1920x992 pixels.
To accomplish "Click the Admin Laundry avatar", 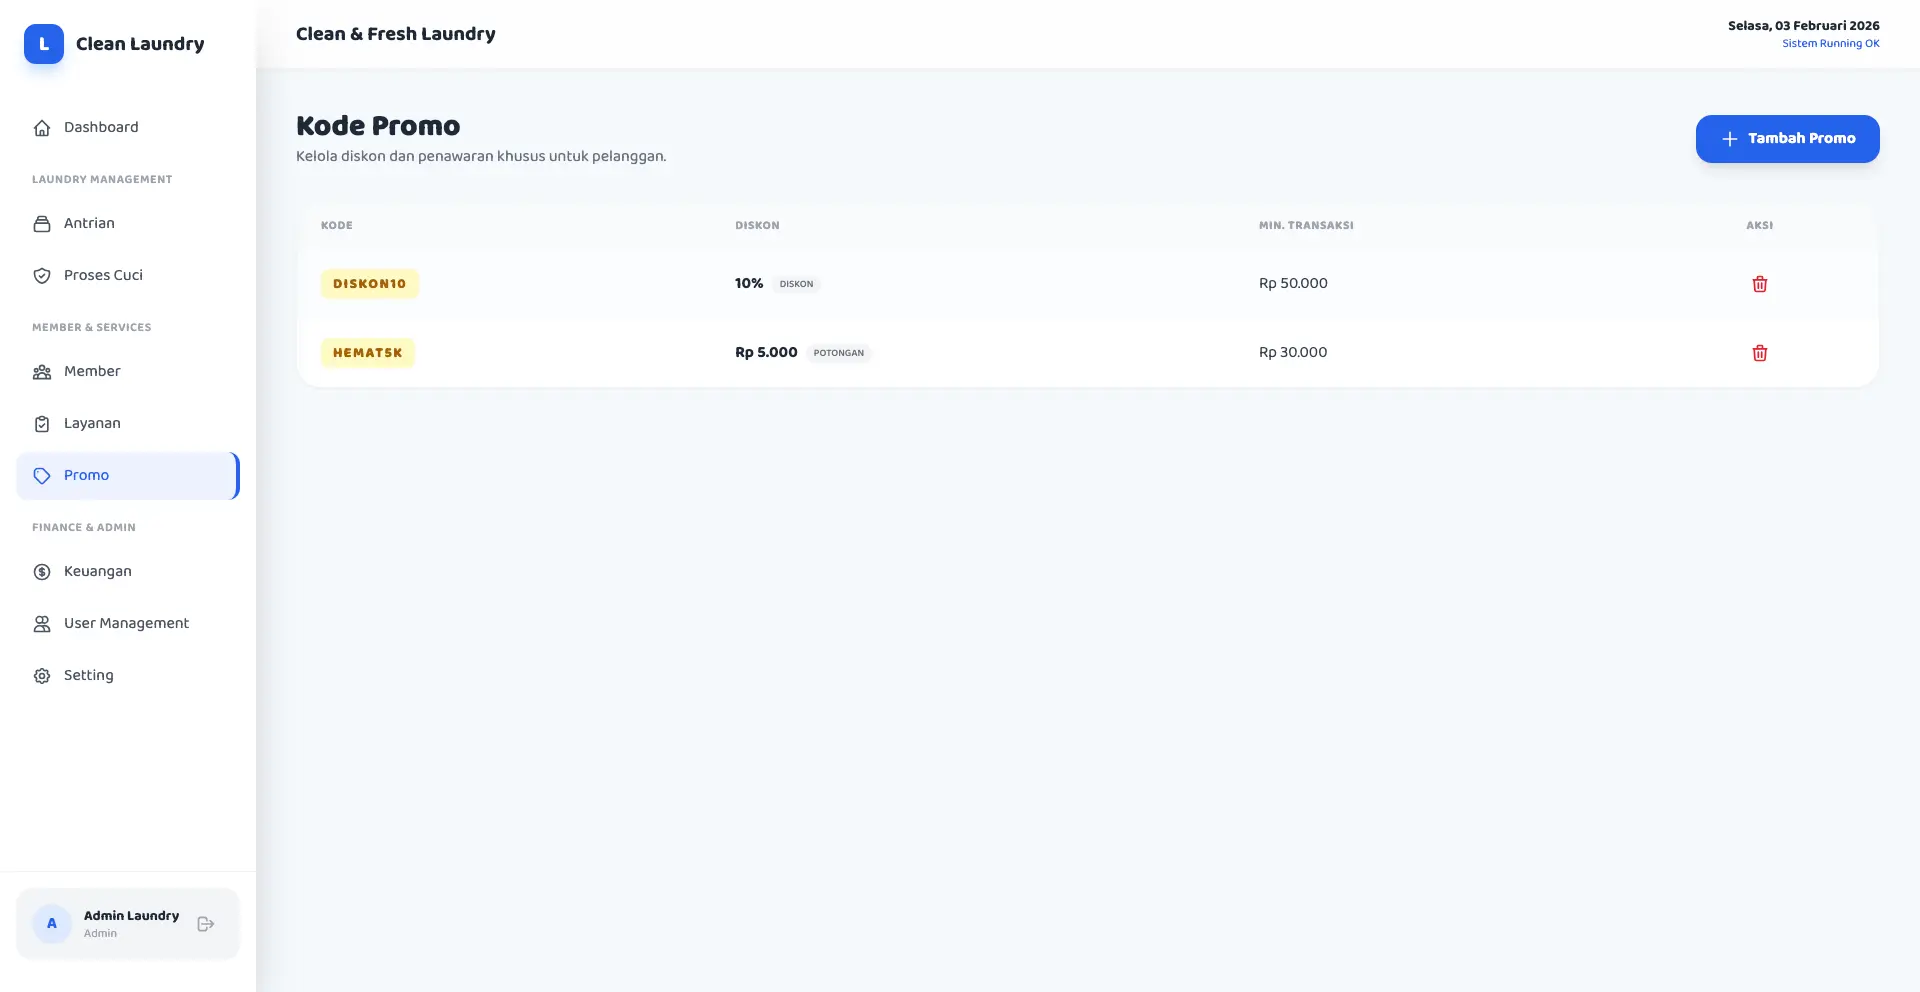I will tap(52, 924).
